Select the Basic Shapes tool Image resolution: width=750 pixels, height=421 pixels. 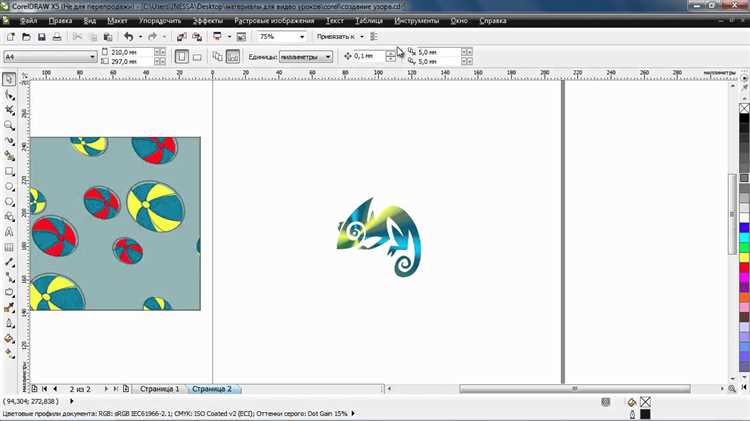[x=9, y=217]
